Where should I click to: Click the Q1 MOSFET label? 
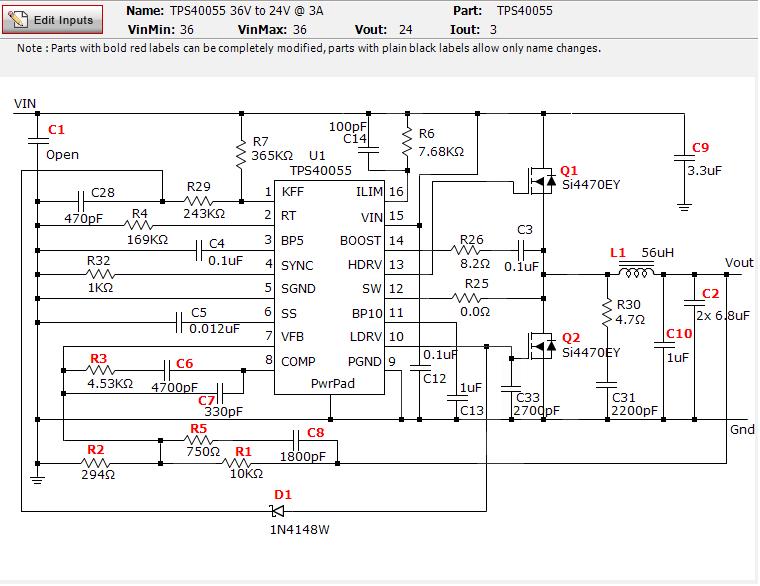[569, 171]
